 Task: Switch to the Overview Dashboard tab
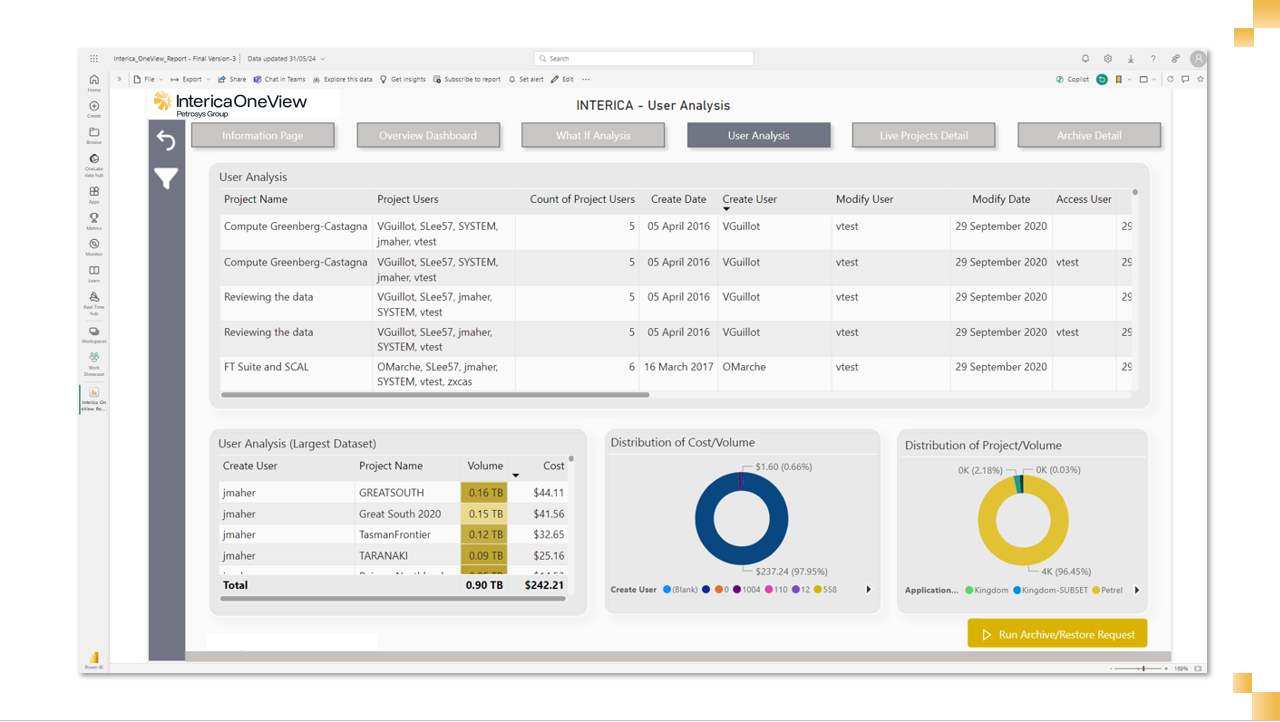click(x=427, y=136)
